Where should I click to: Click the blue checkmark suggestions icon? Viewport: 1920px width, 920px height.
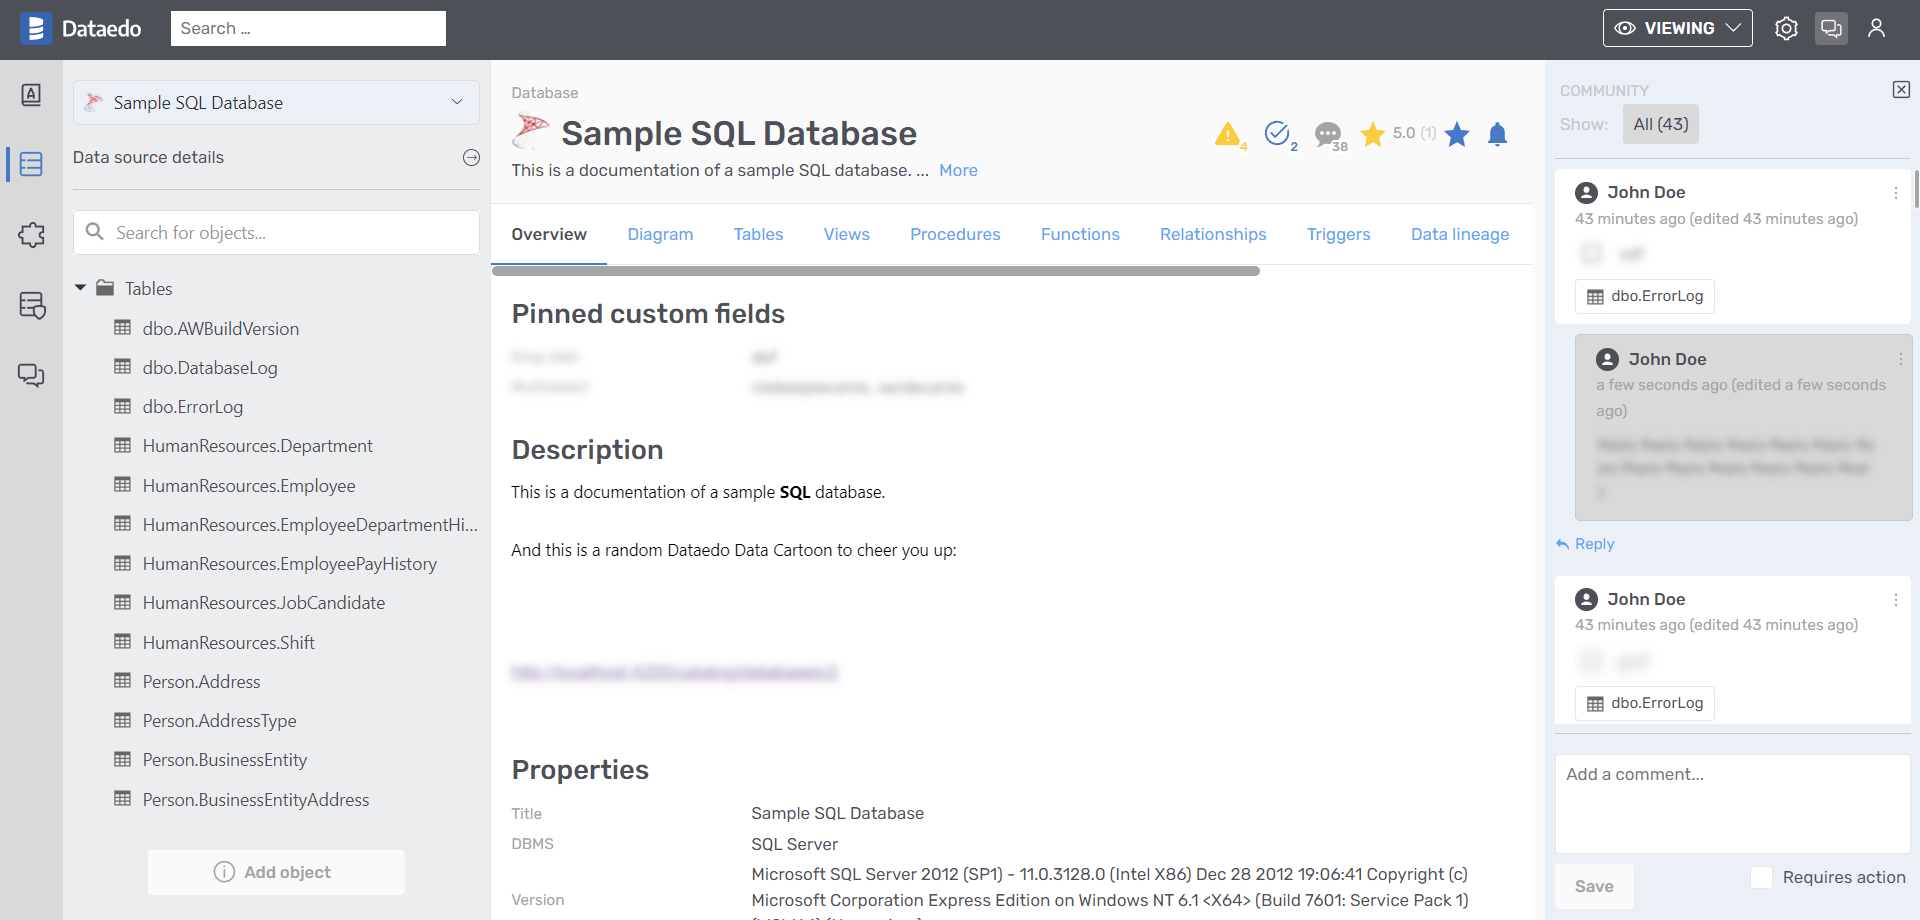[1277, 133]
